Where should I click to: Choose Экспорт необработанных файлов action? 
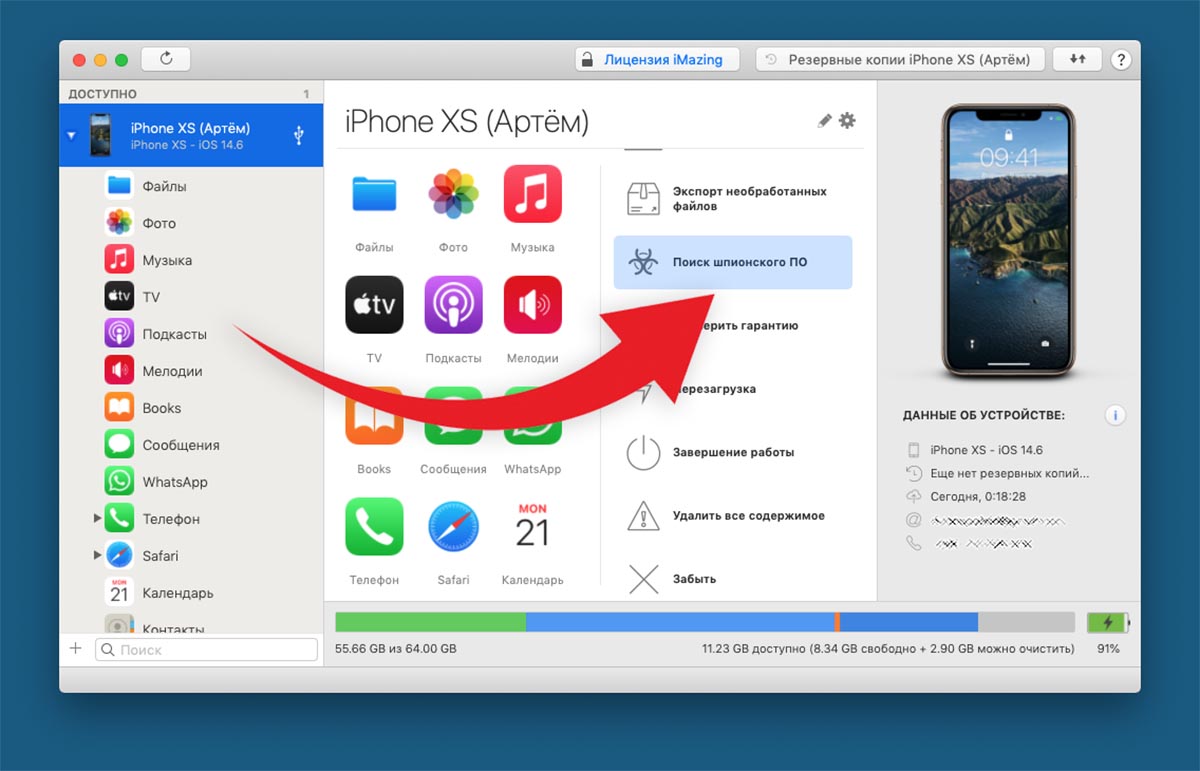pyautogui.click(x=733, y=199)
